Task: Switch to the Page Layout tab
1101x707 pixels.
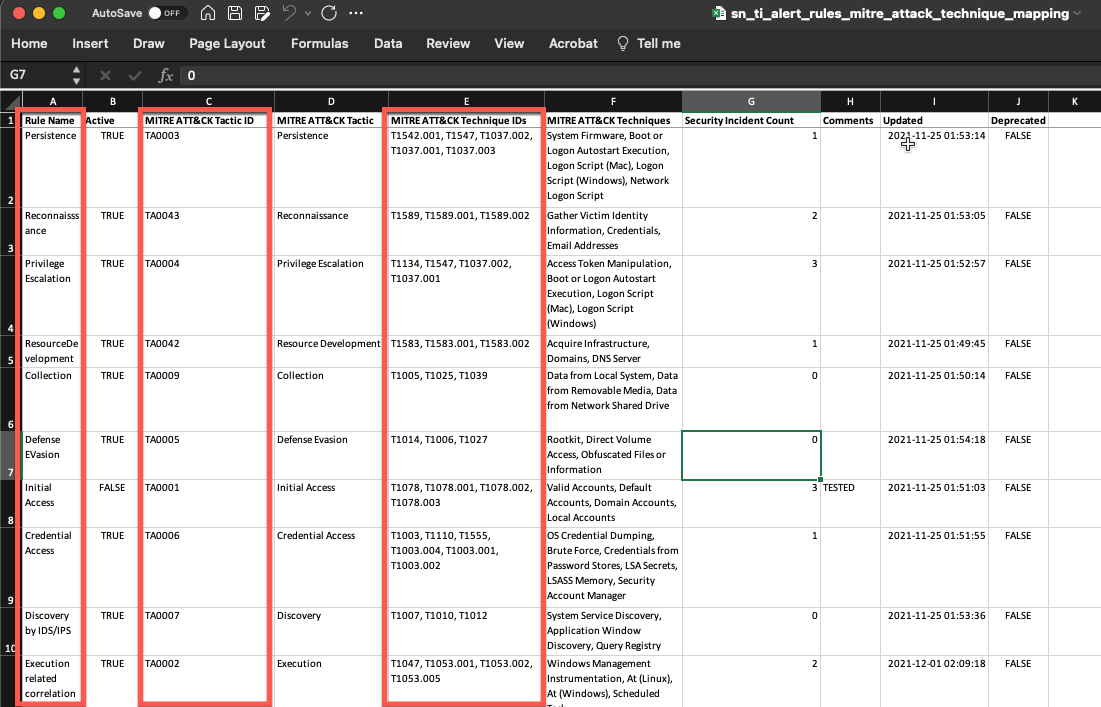Action: pyautogui.click(x=227, y=44)
